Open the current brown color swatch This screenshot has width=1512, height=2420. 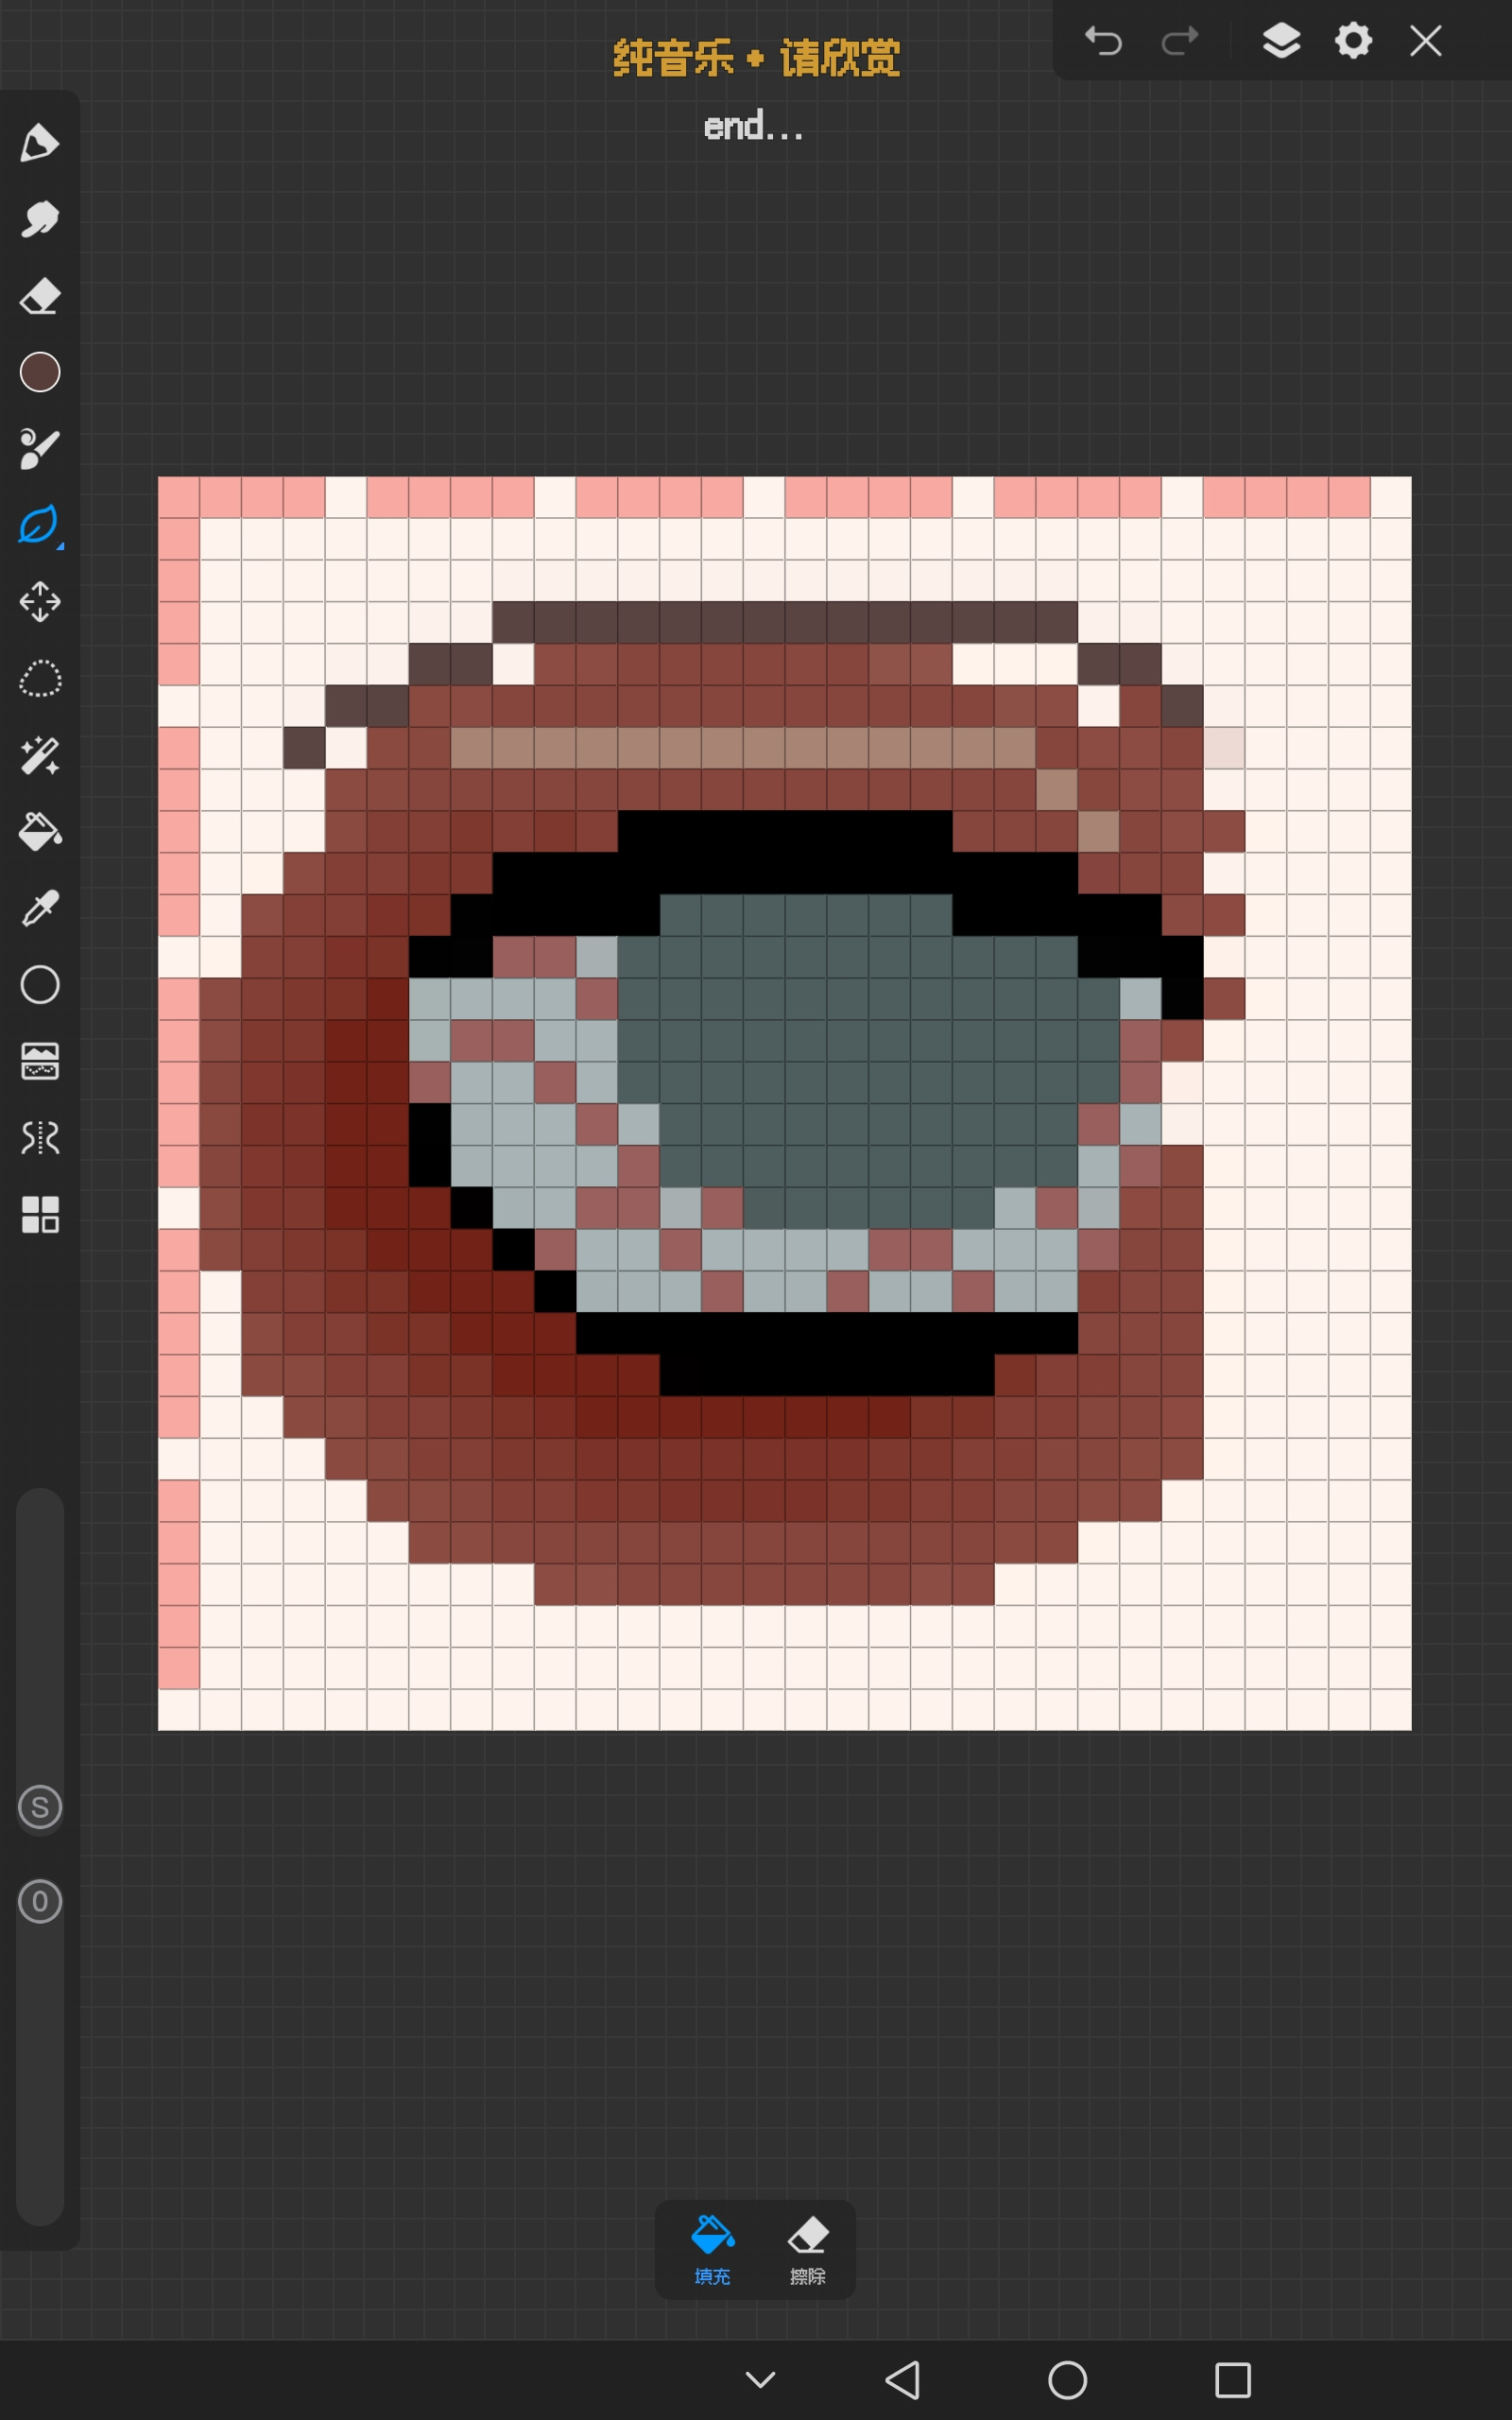click(40, 372)
